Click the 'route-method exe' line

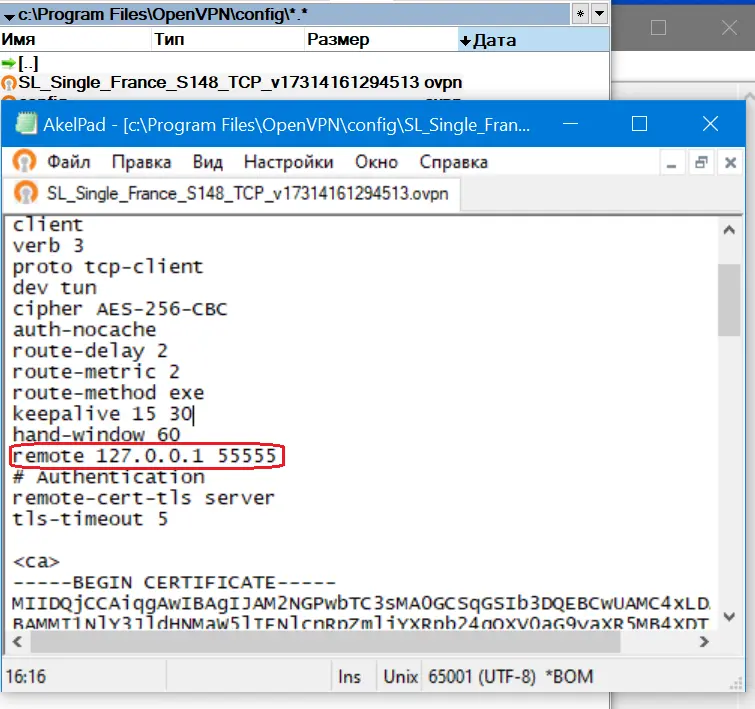(108, 393)
